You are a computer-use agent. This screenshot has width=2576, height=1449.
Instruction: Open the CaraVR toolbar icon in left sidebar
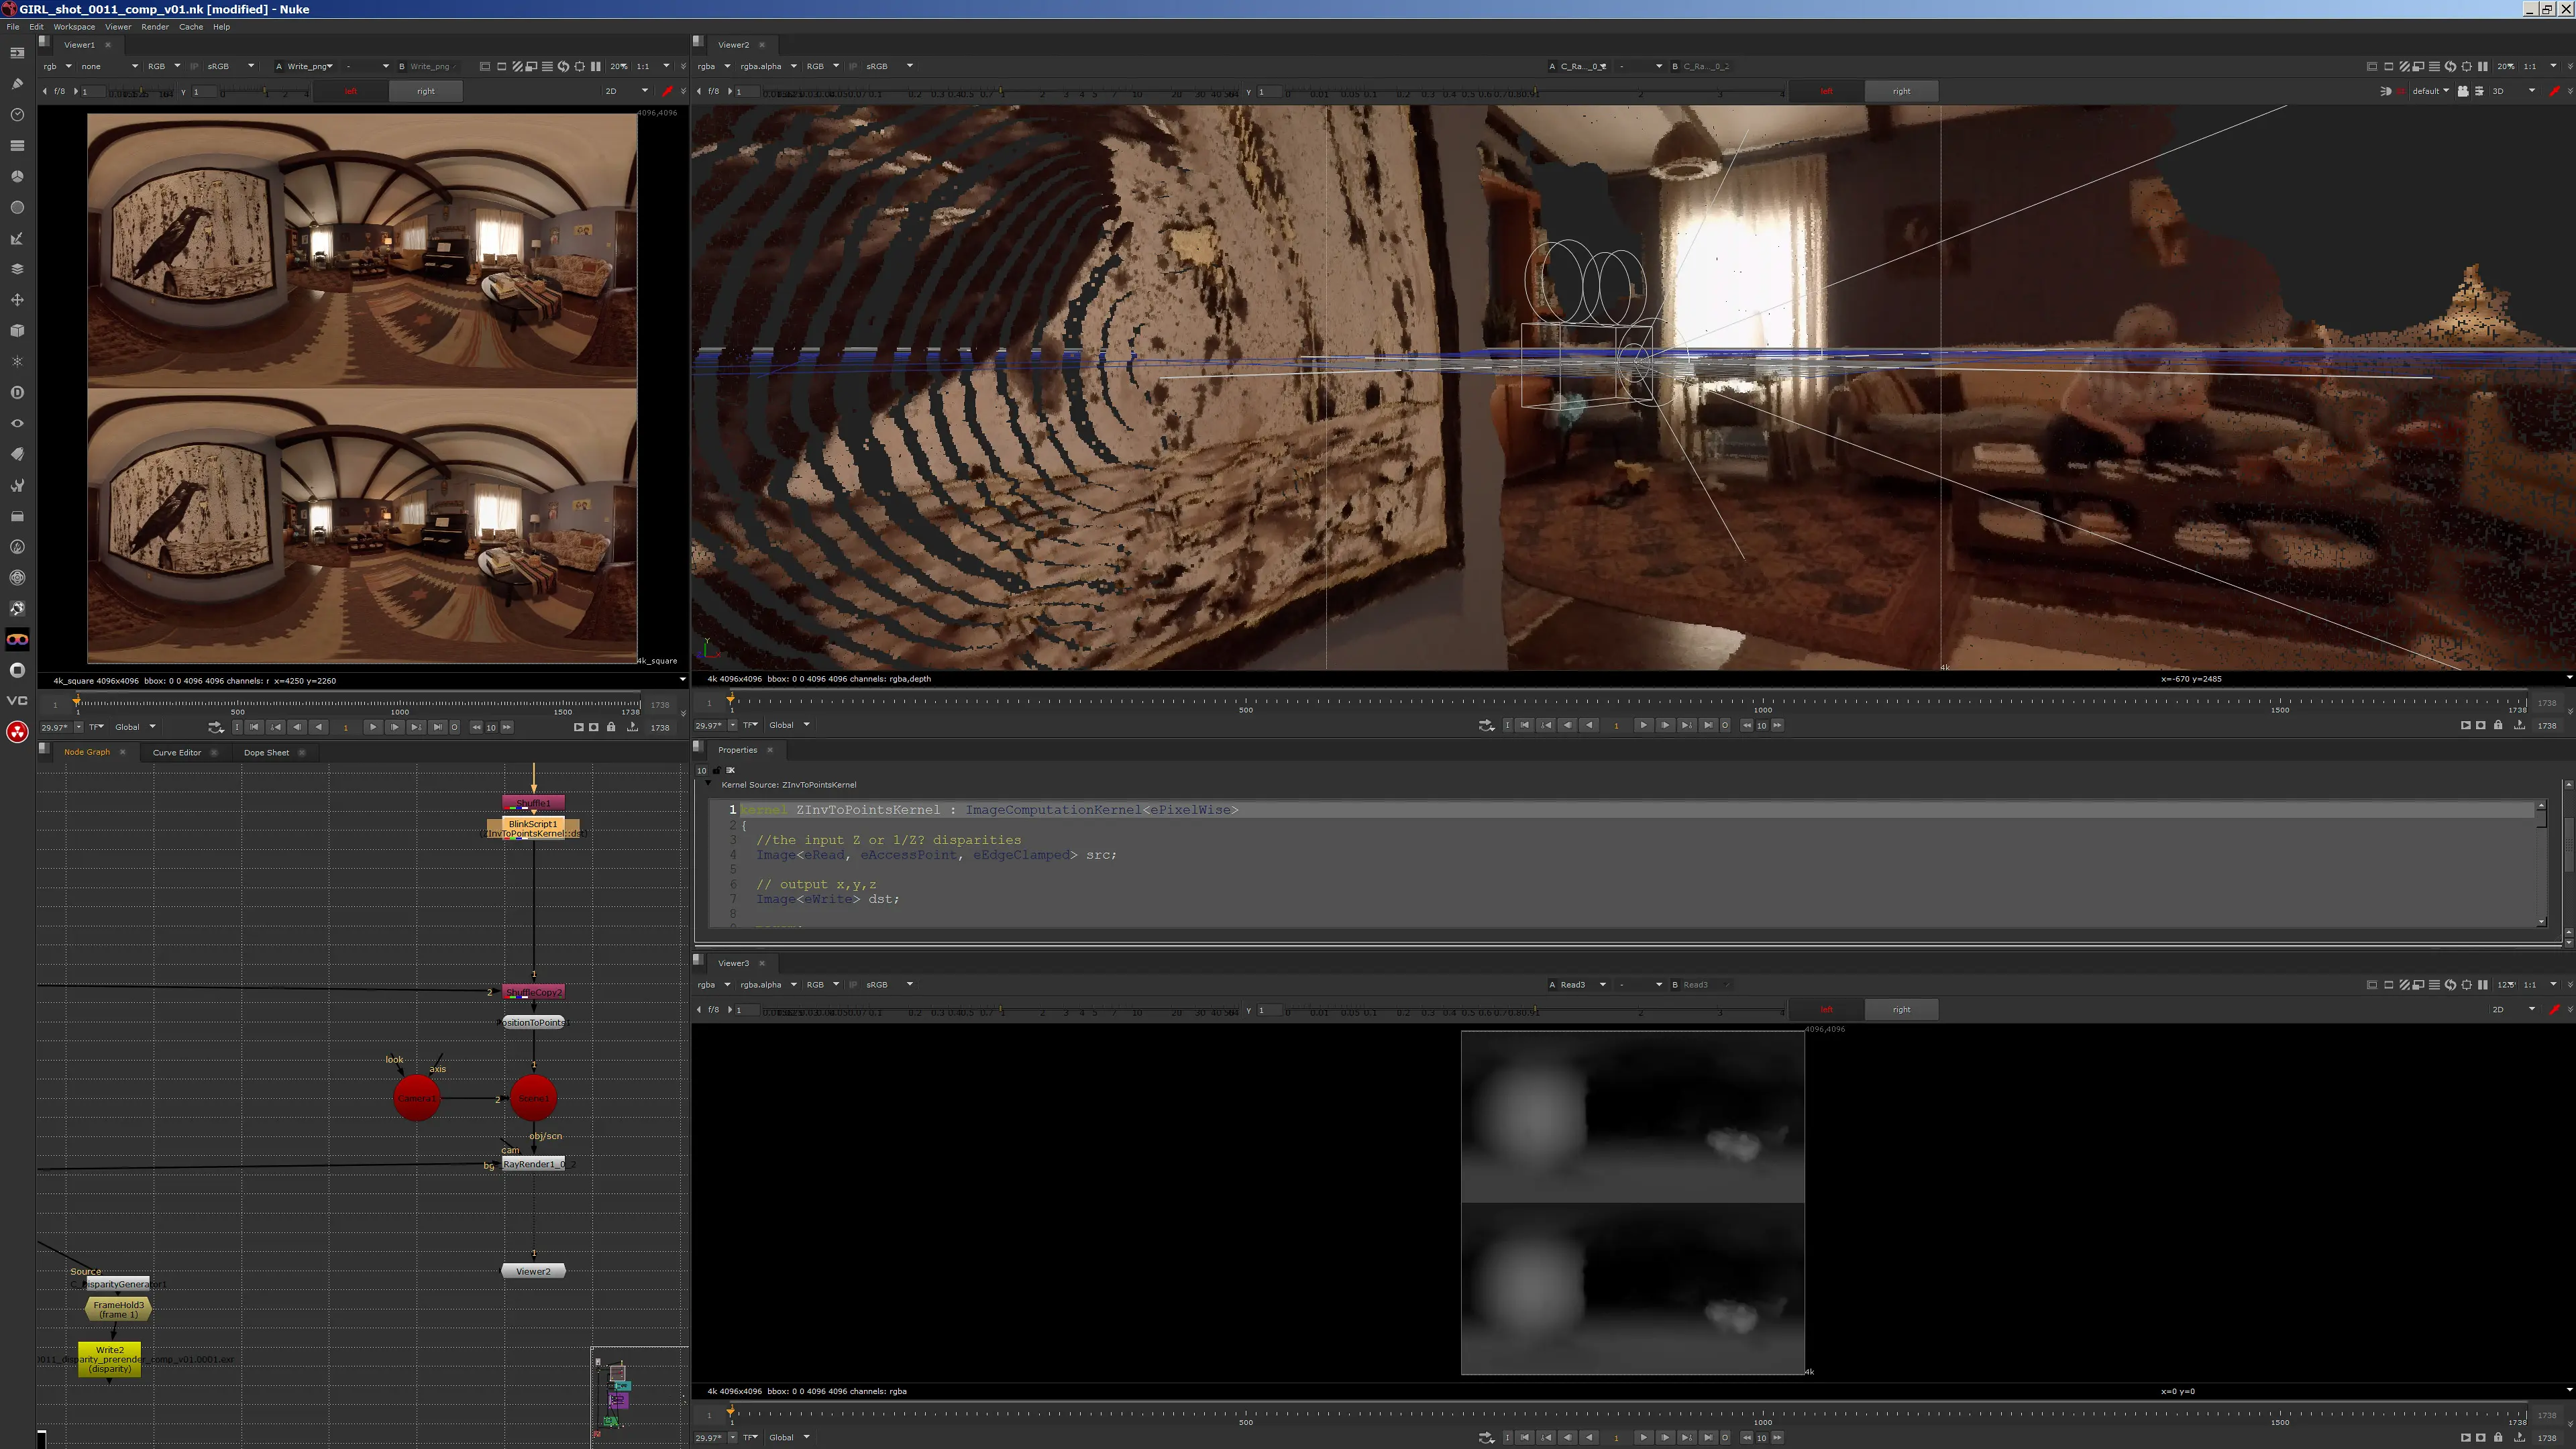[17, 639]
